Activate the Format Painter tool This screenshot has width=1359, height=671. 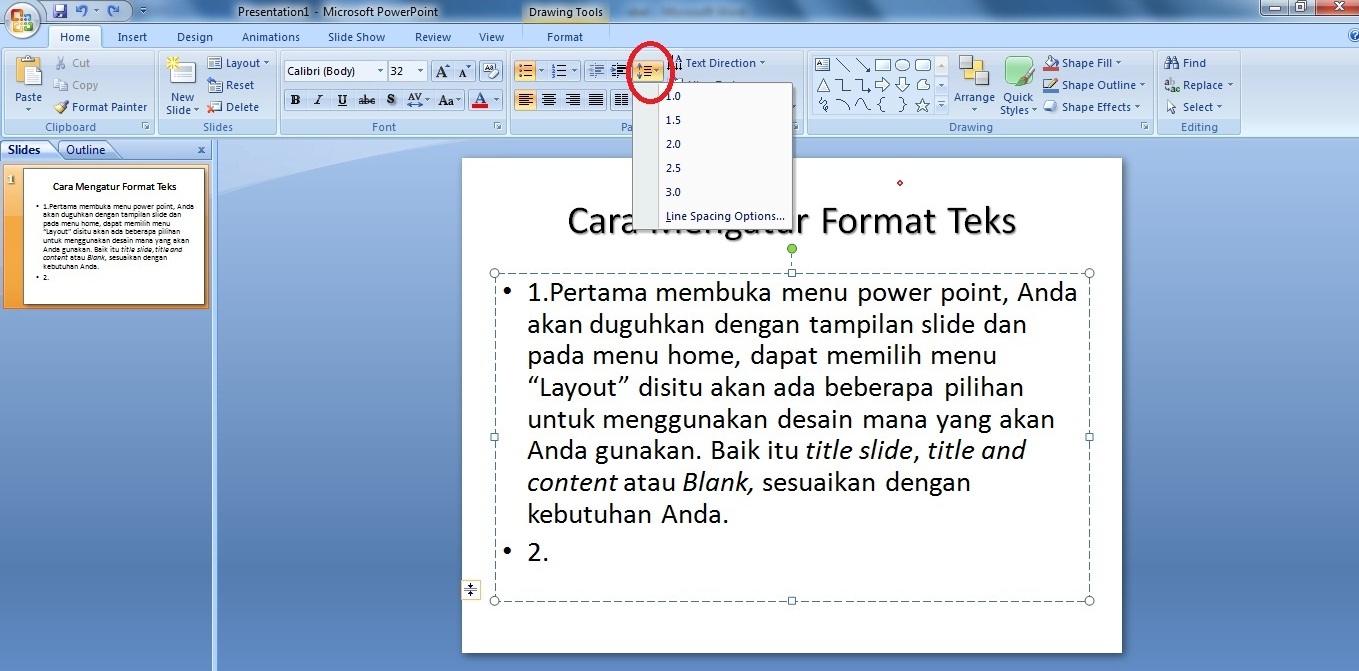tap(100, 107)
